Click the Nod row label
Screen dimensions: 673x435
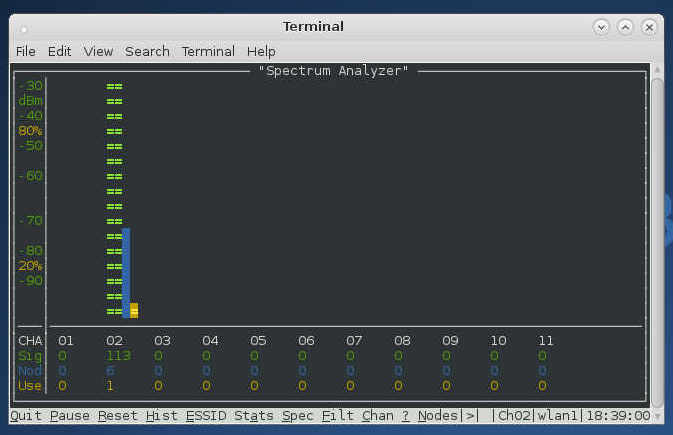coord(30,371)
